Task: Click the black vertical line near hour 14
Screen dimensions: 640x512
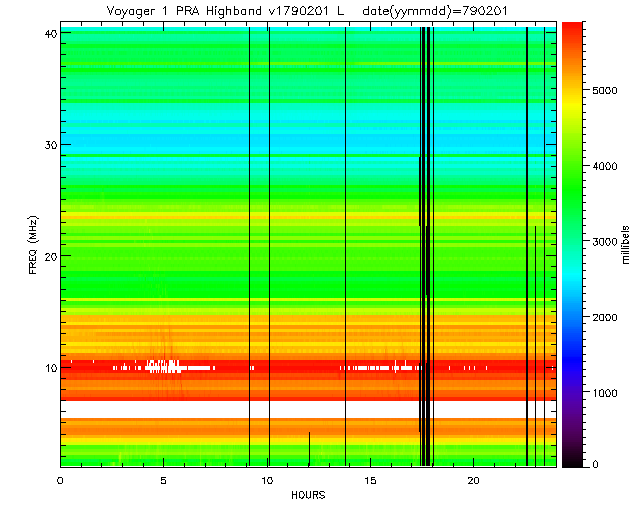Action: tap(345, 245)
